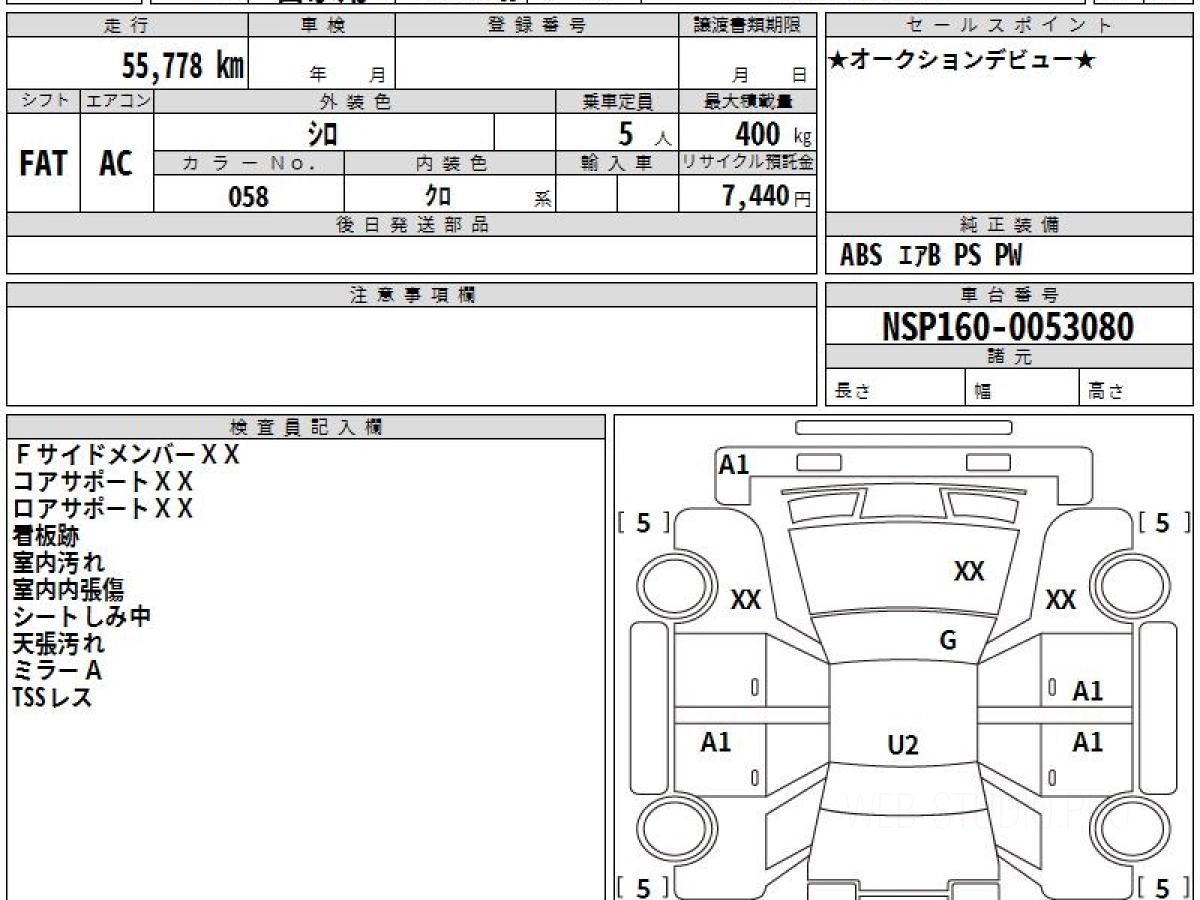Click the 5 人 seating capacity value
Viewport: 1200px width, 900px height.
(643, 133)
